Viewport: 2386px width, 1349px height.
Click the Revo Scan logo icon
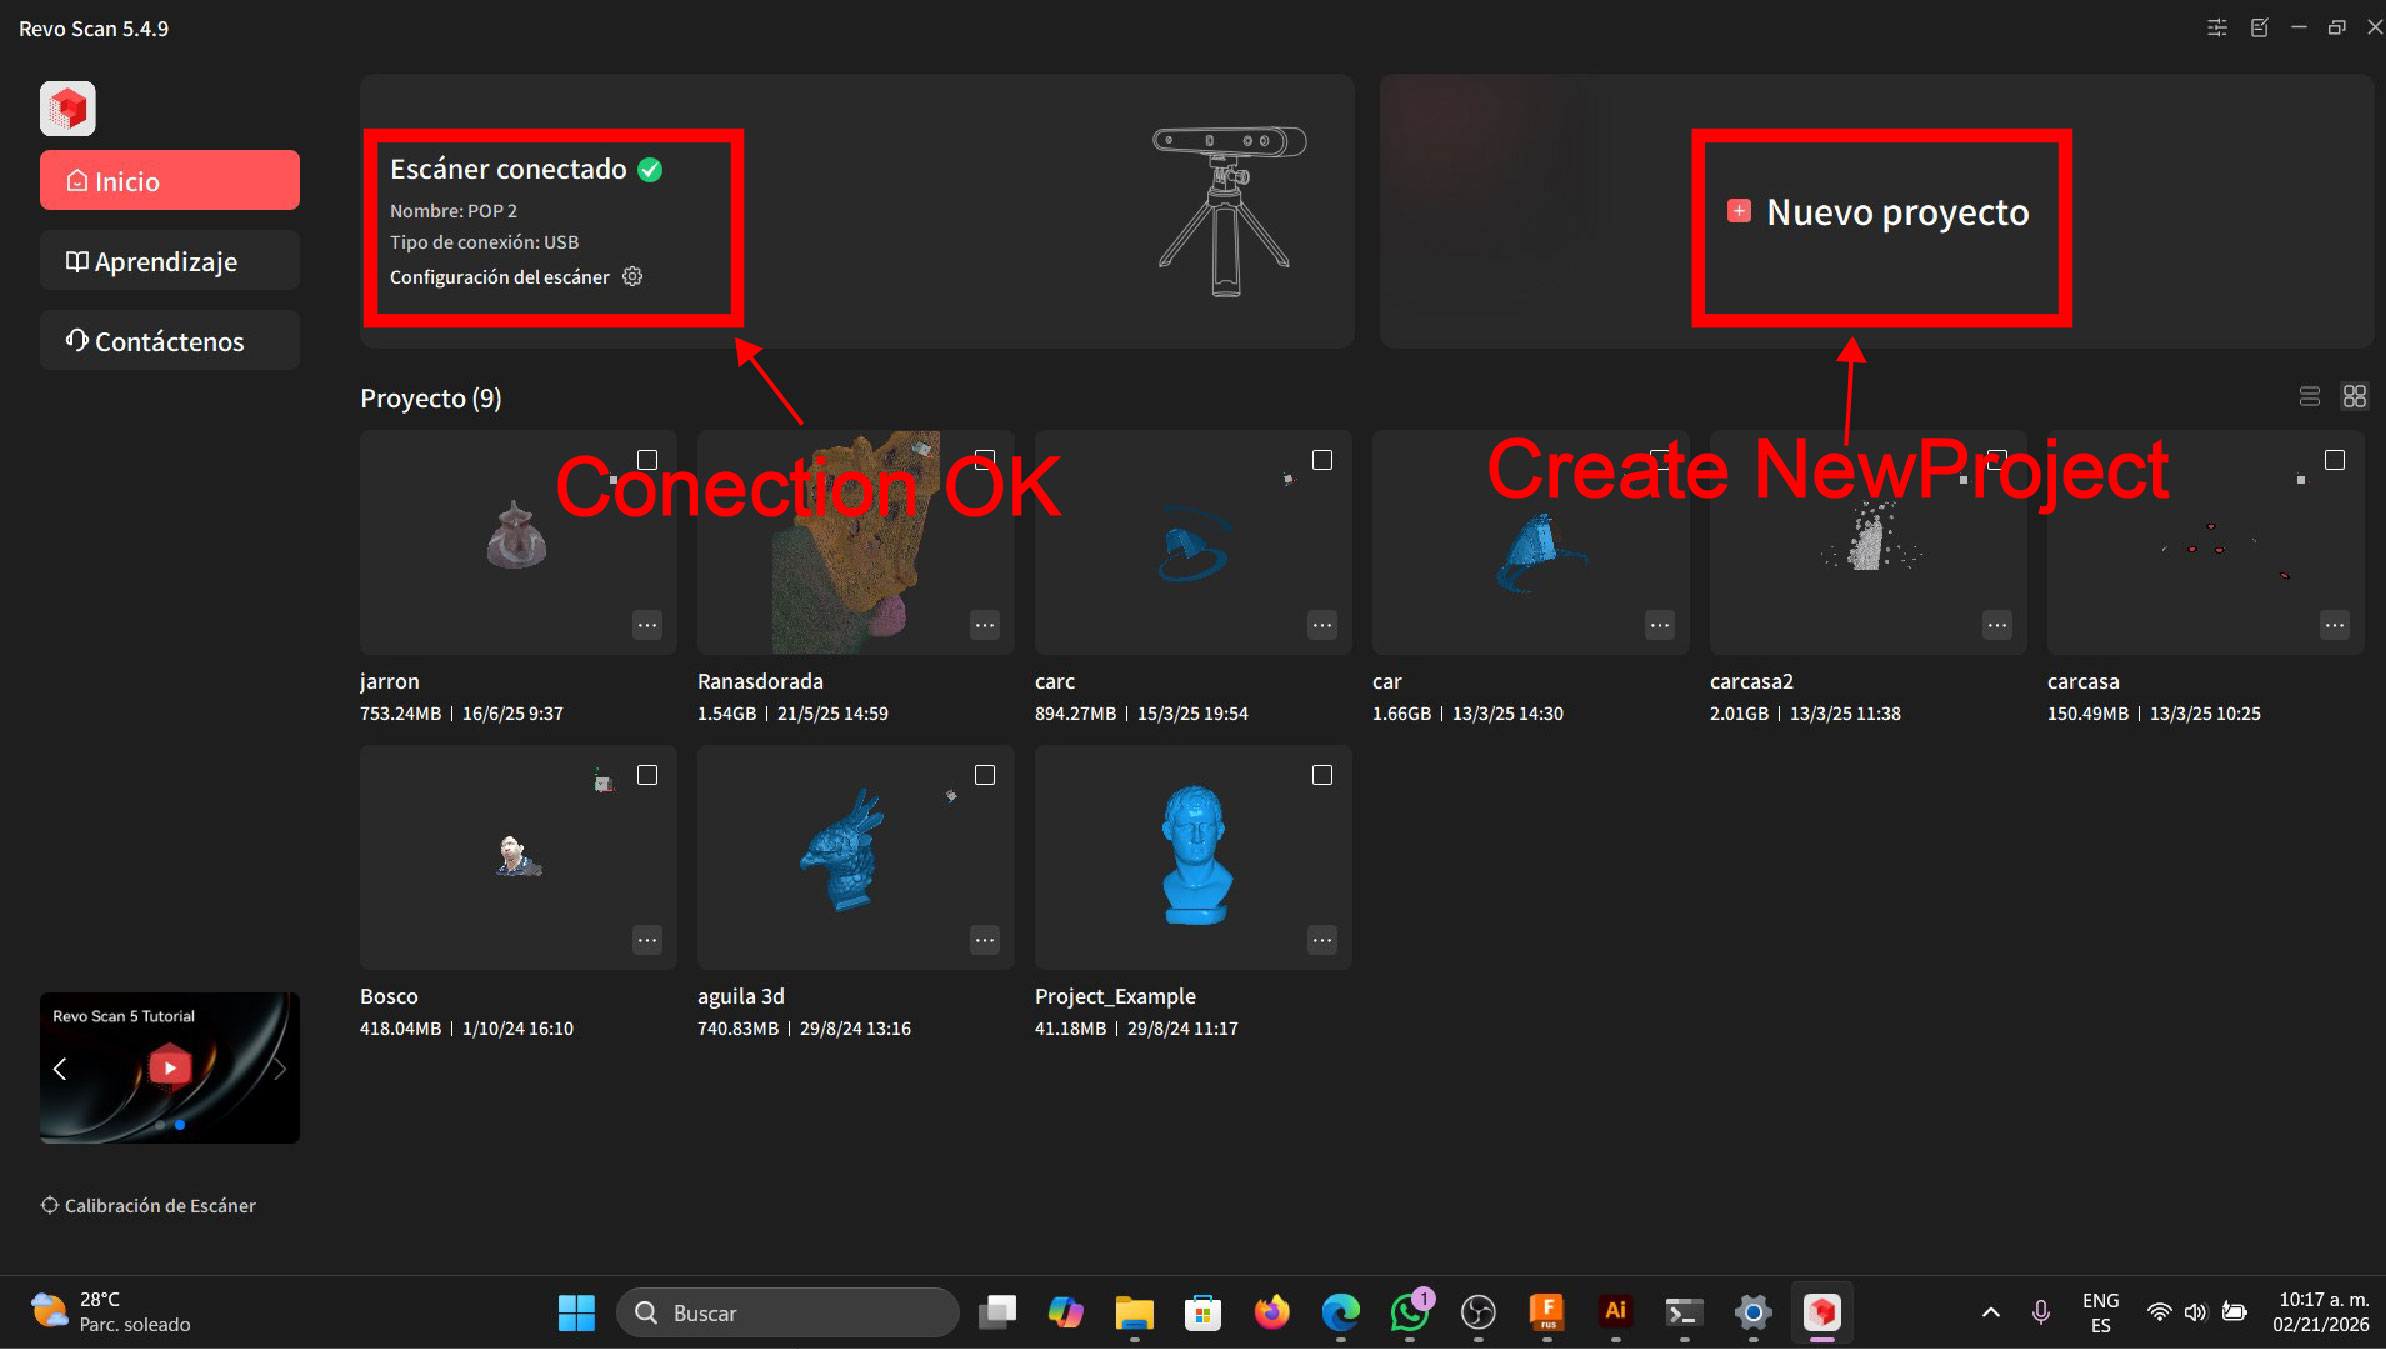point(68,108)
